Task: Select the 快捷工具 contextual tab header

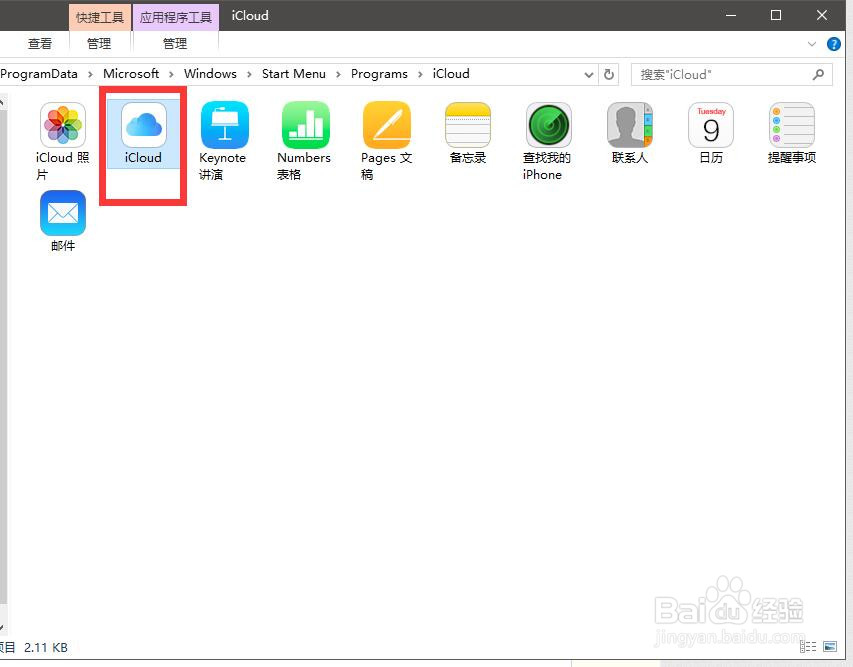Action: click(x=100, y=17)
